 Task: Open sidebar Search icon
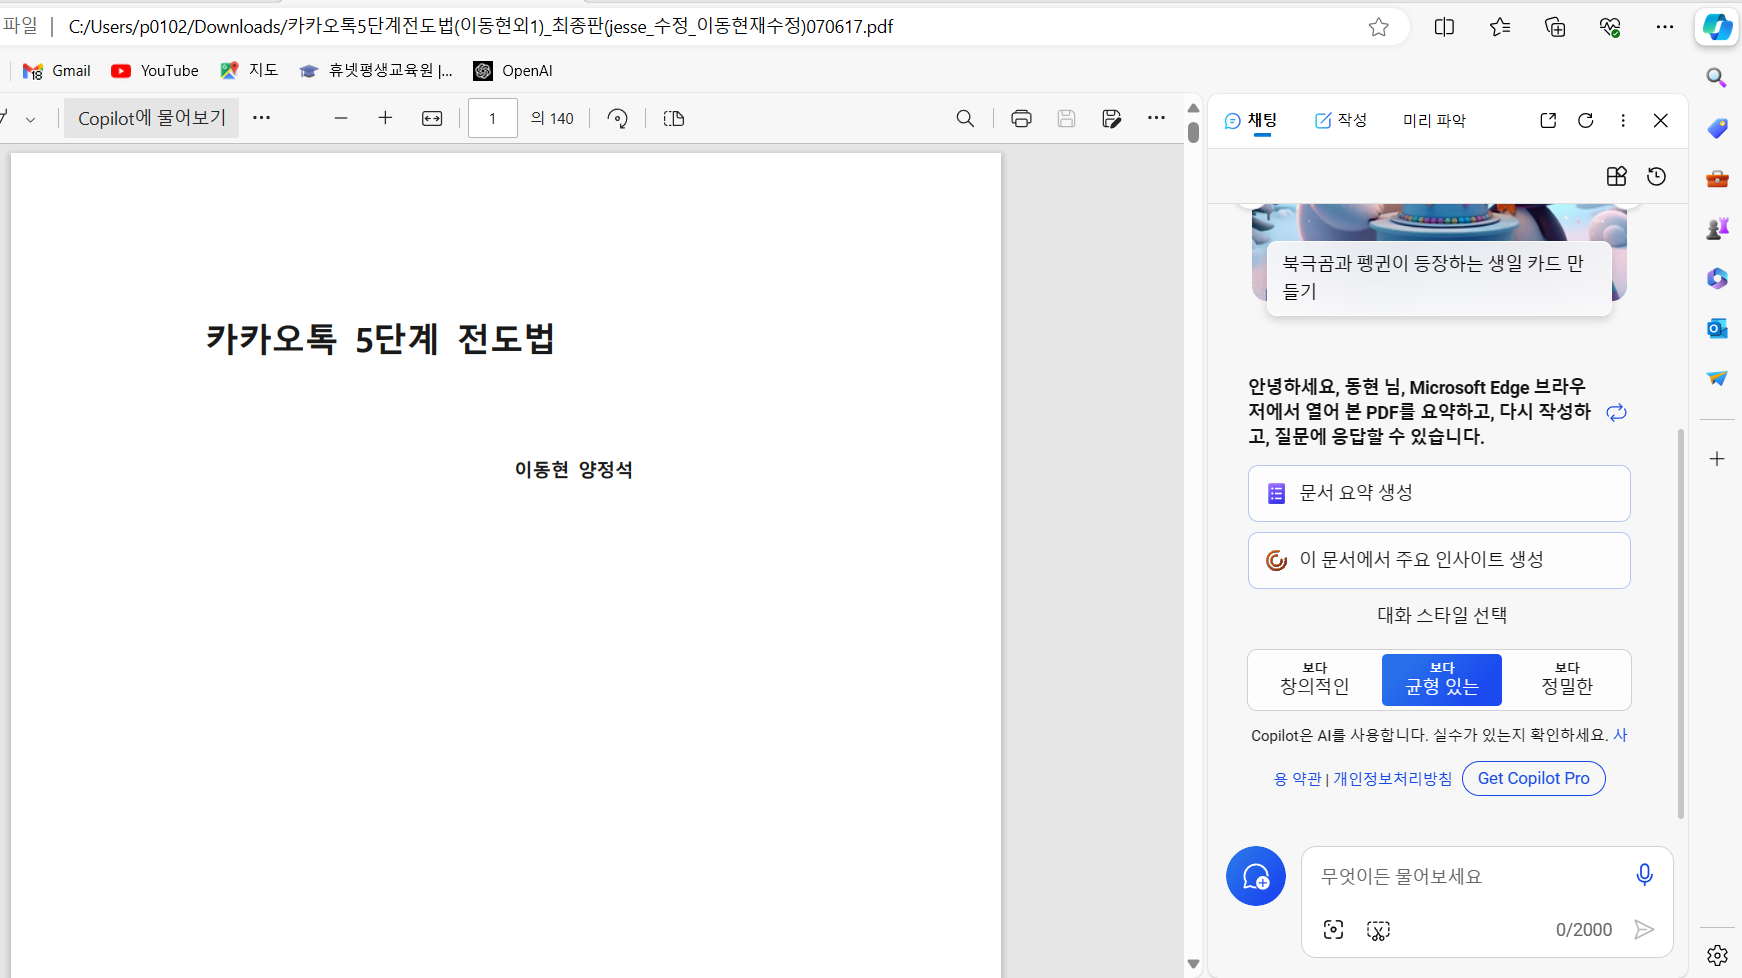[x=1717, y=78]
